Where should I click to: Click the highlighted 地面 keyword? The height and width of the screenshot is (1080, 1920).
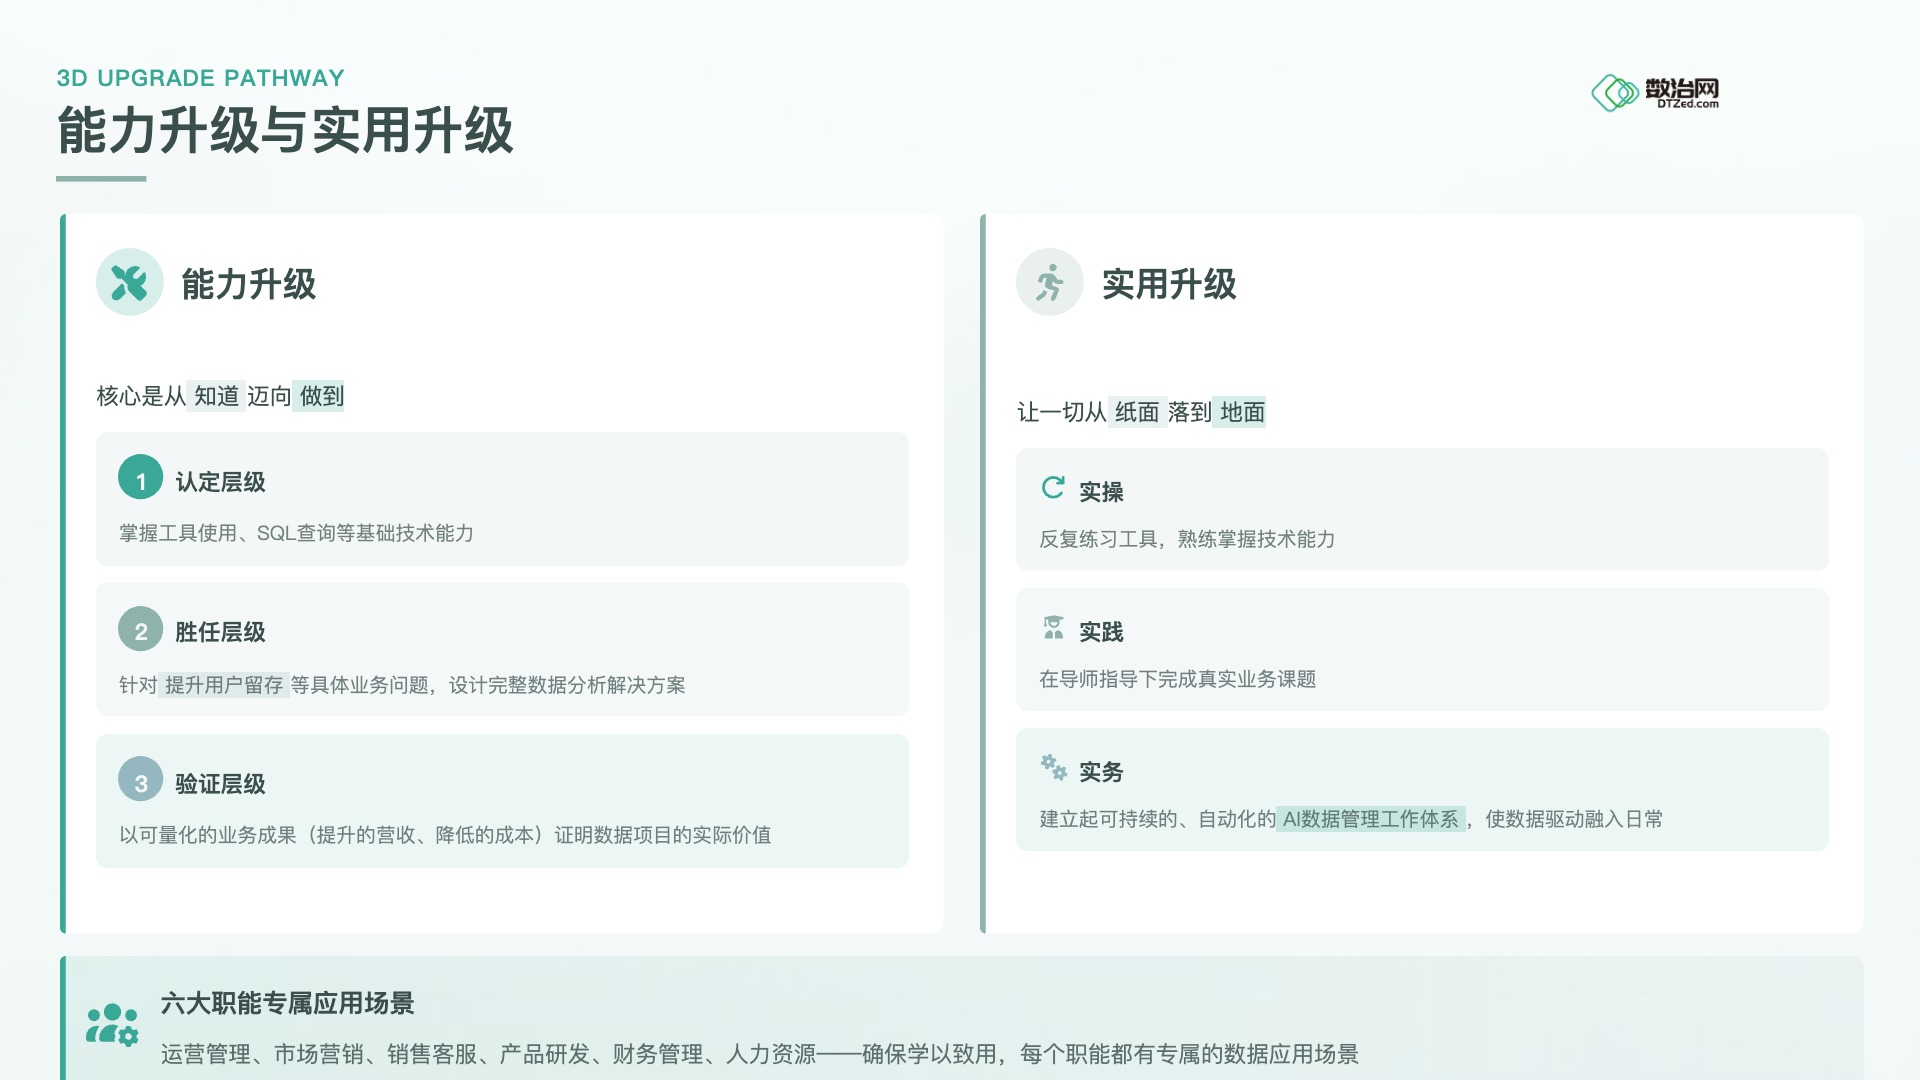click(x=1242, y=412)
